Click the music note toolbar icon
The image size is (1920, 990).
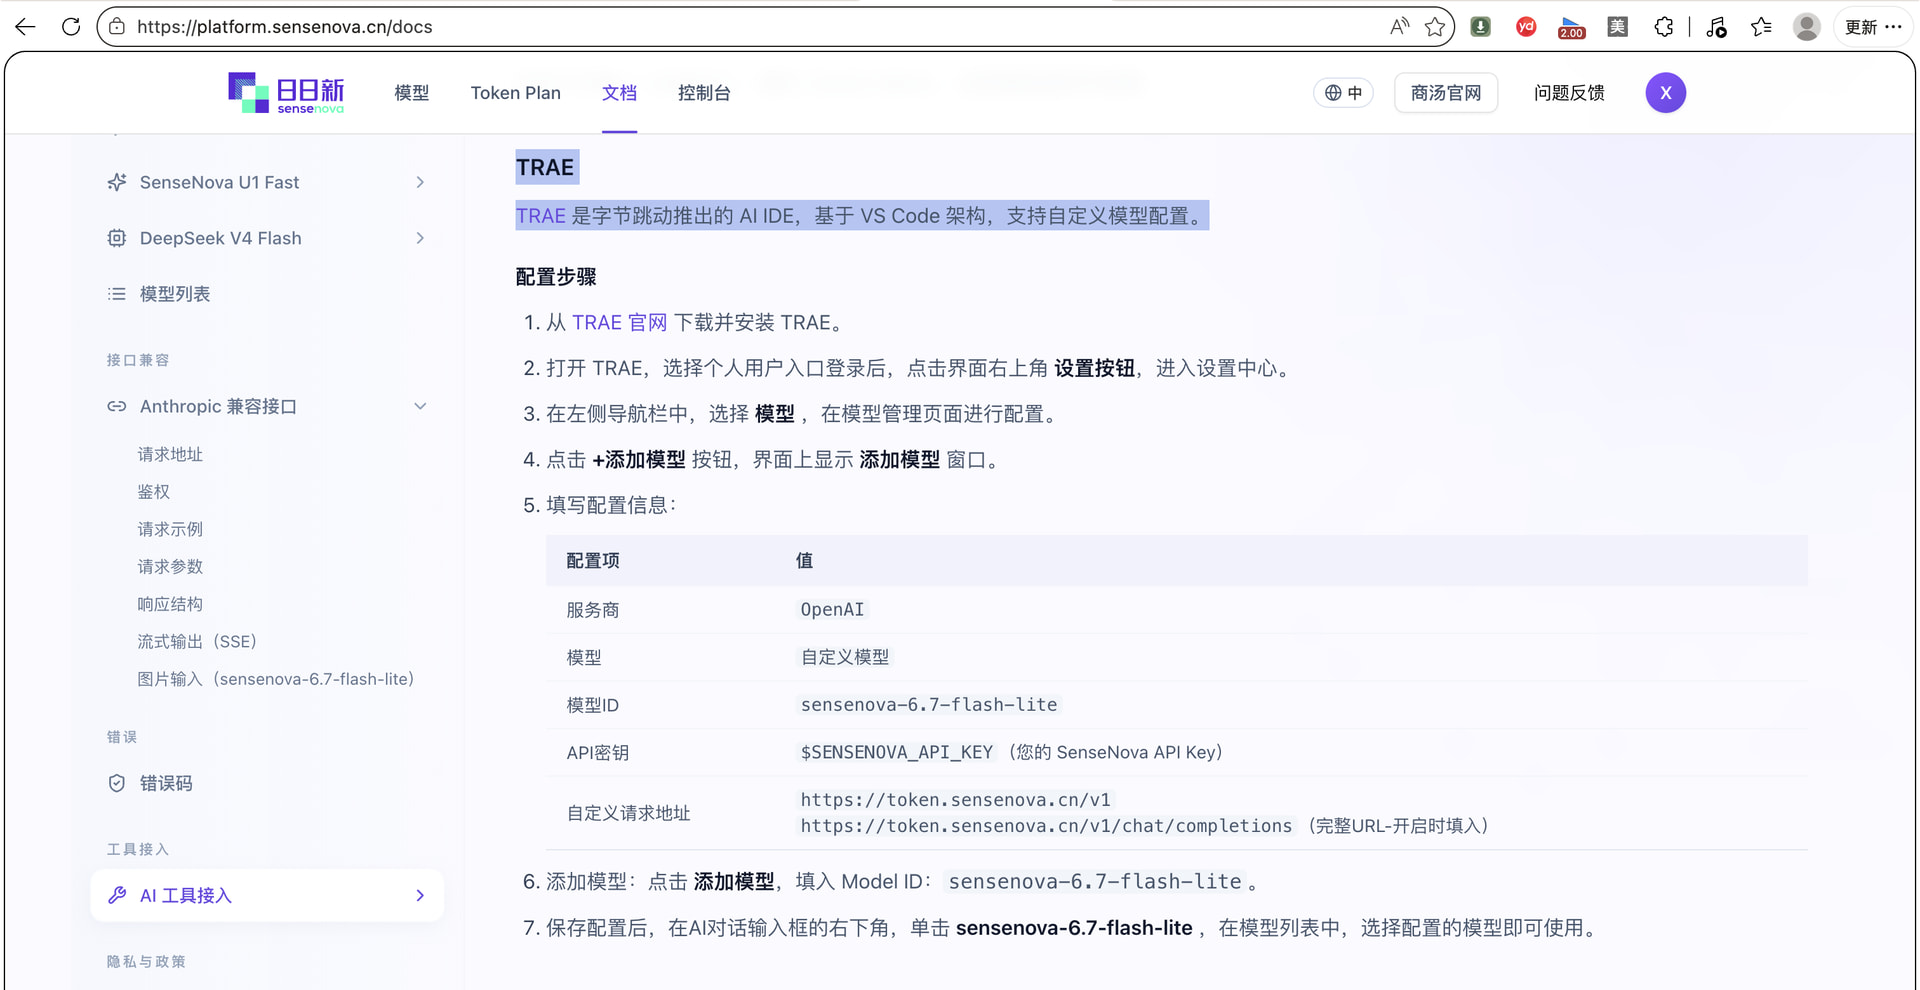click(1716, 27)
